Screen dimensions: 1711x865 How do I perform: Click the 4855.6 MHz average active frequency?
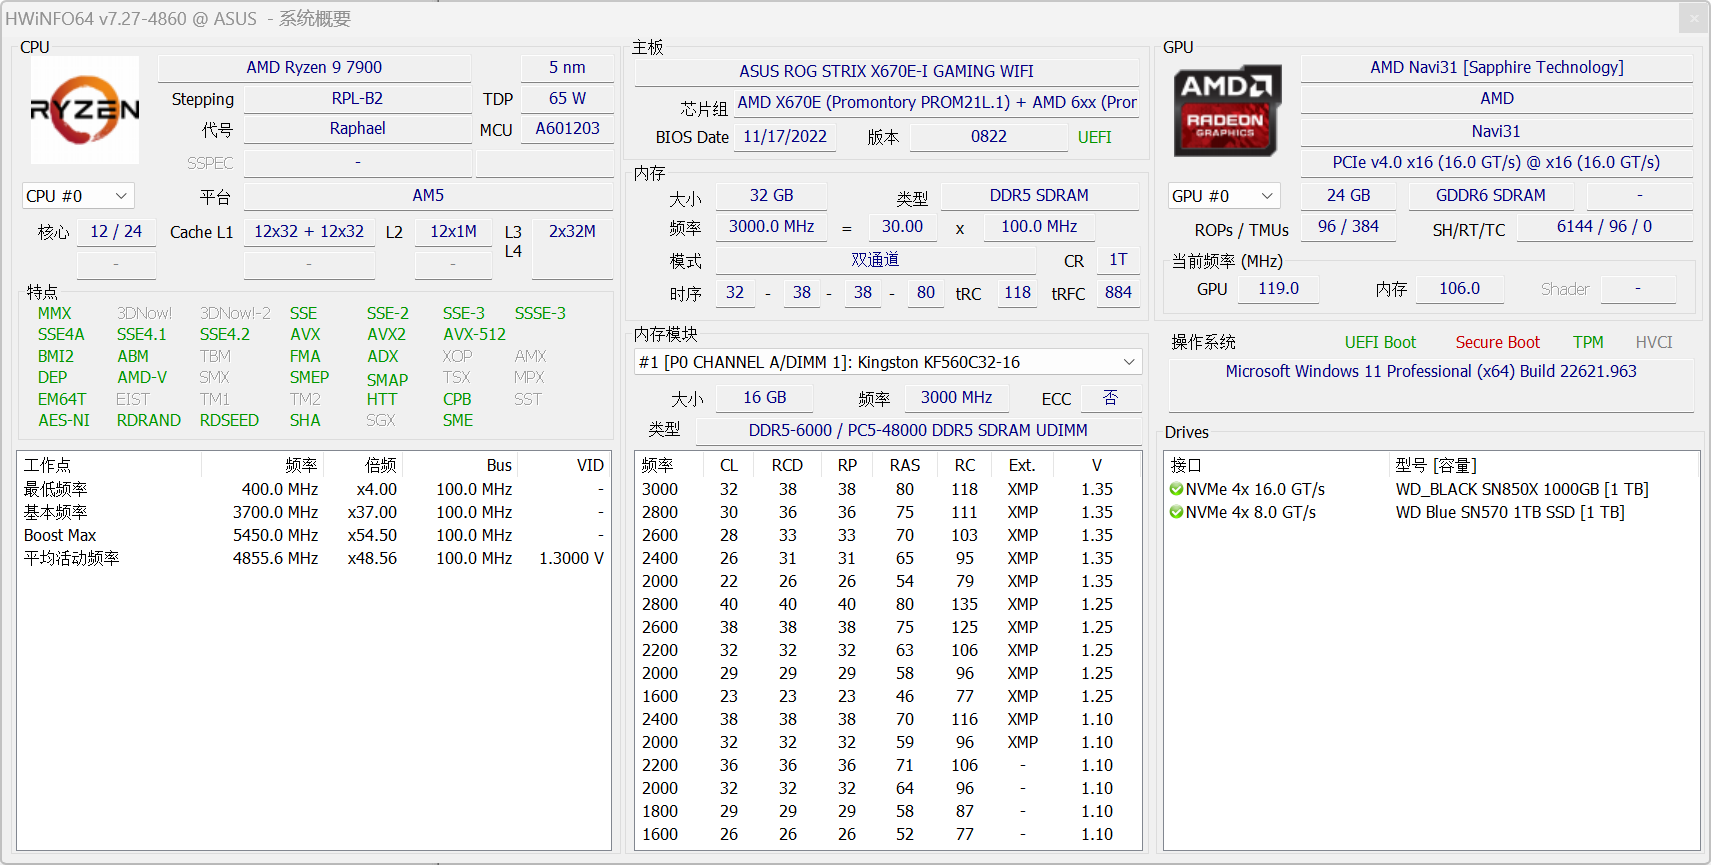tap(275, 558)
